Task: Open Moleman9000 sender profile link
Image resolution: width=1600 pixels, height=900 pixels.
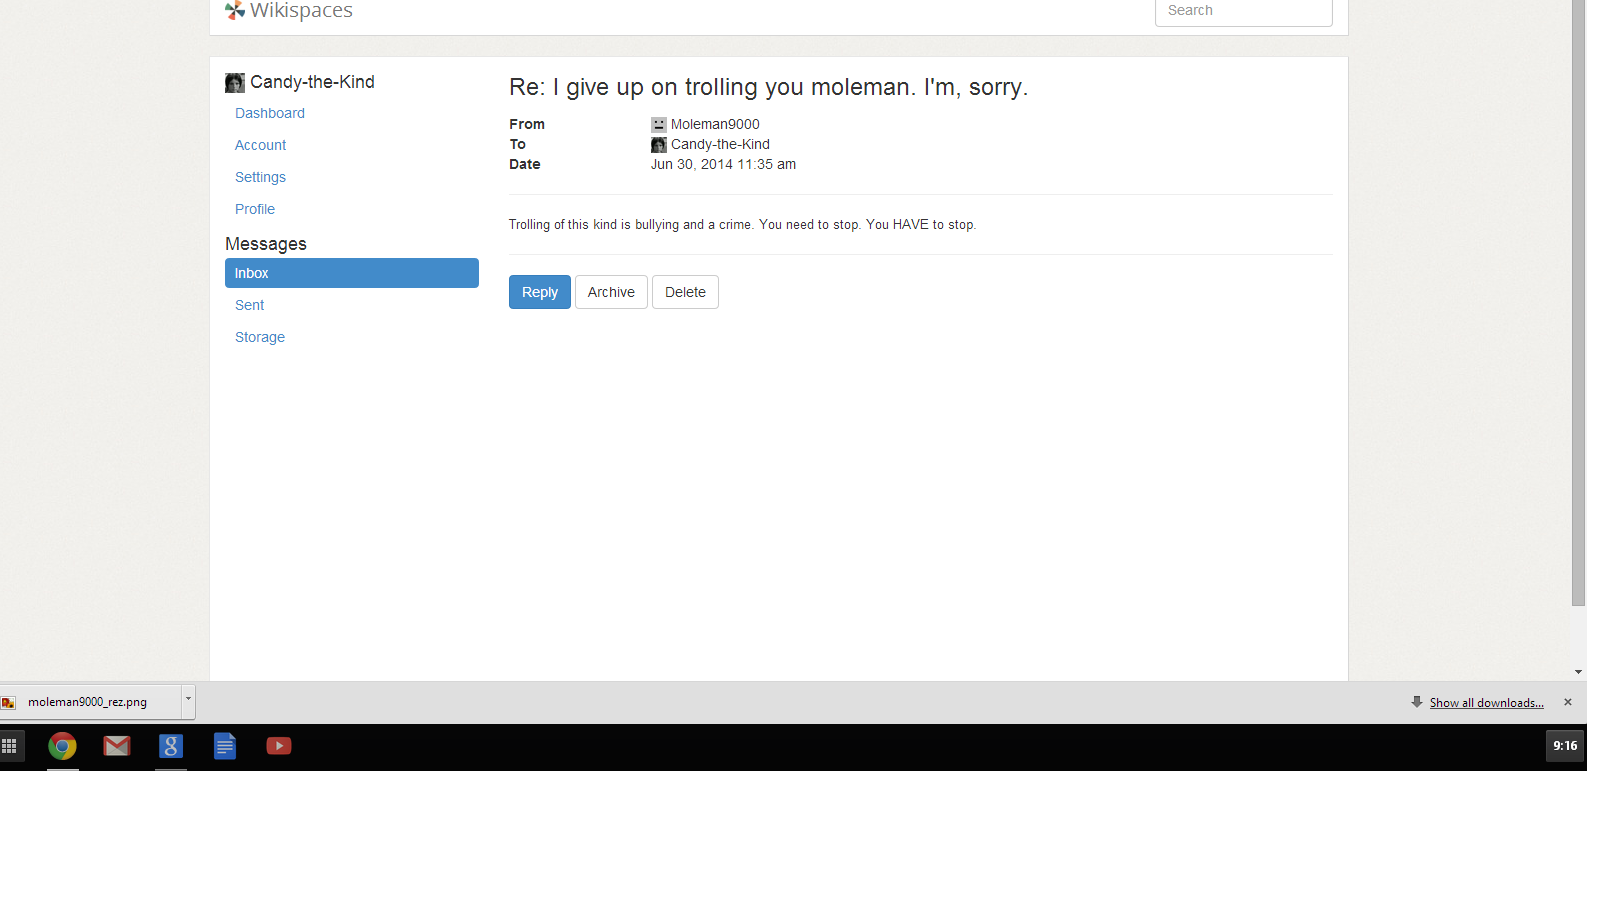Action: 715,124
